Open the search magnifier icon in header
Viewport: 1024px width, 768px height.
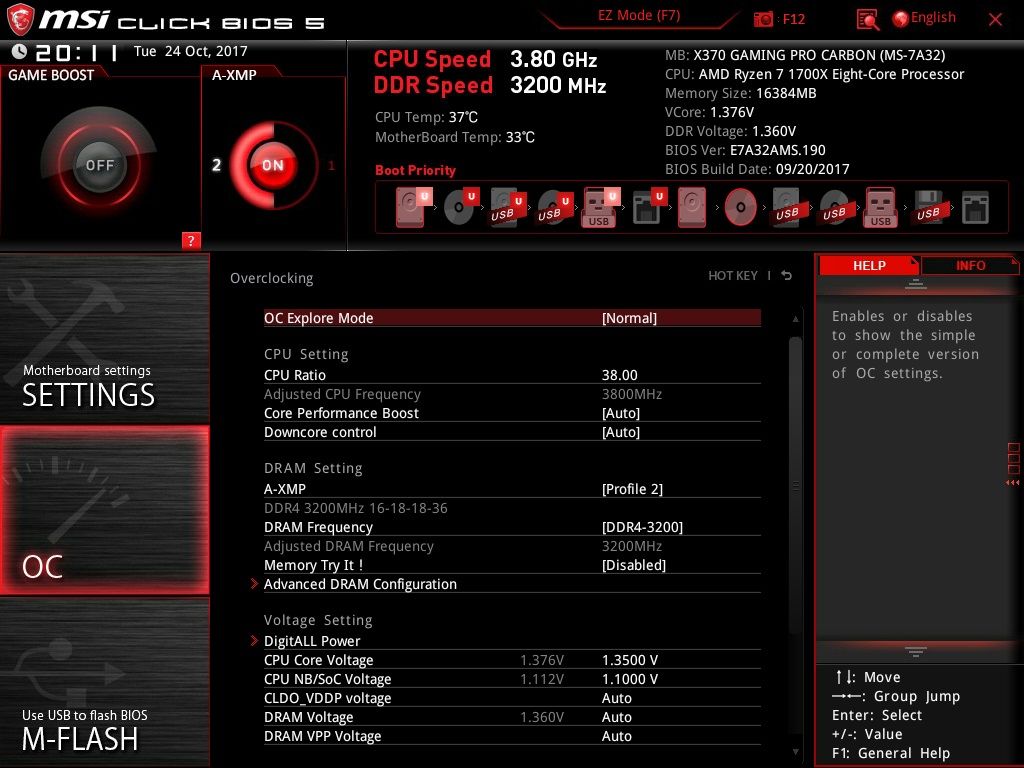867,20
